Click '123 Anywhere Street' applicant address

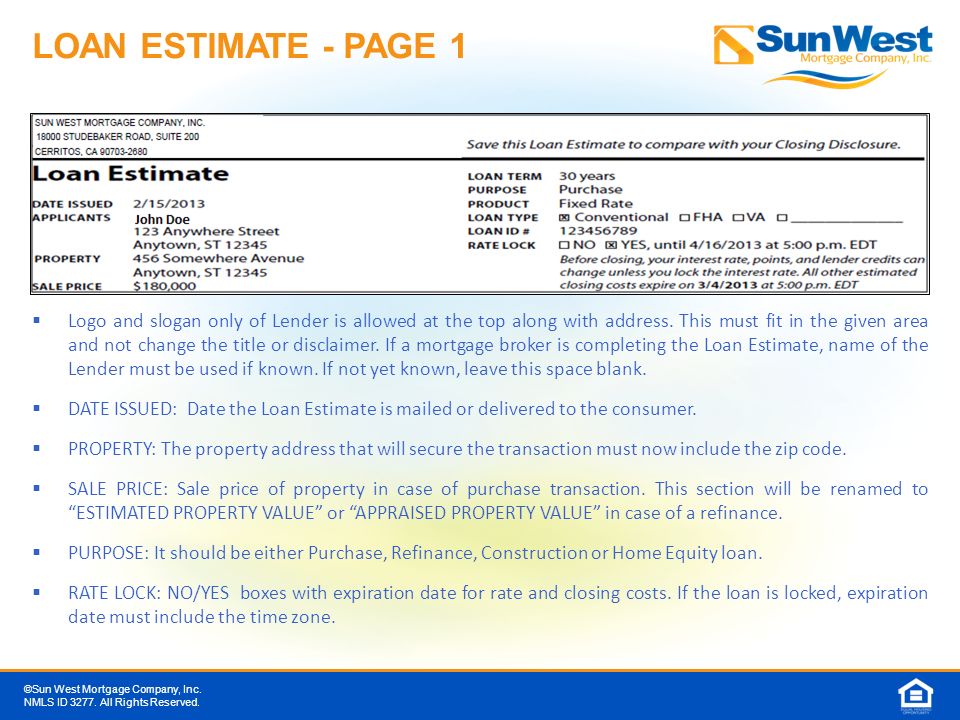pos(206,231)
